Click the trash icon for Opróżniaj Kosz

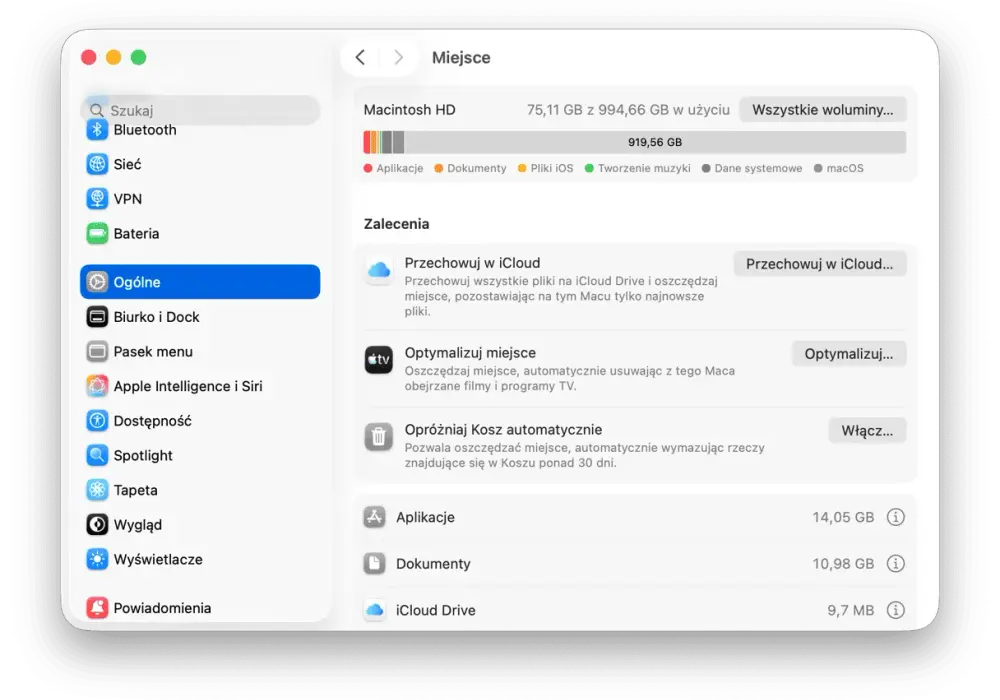pyautogui.click(x=379, y=437)
